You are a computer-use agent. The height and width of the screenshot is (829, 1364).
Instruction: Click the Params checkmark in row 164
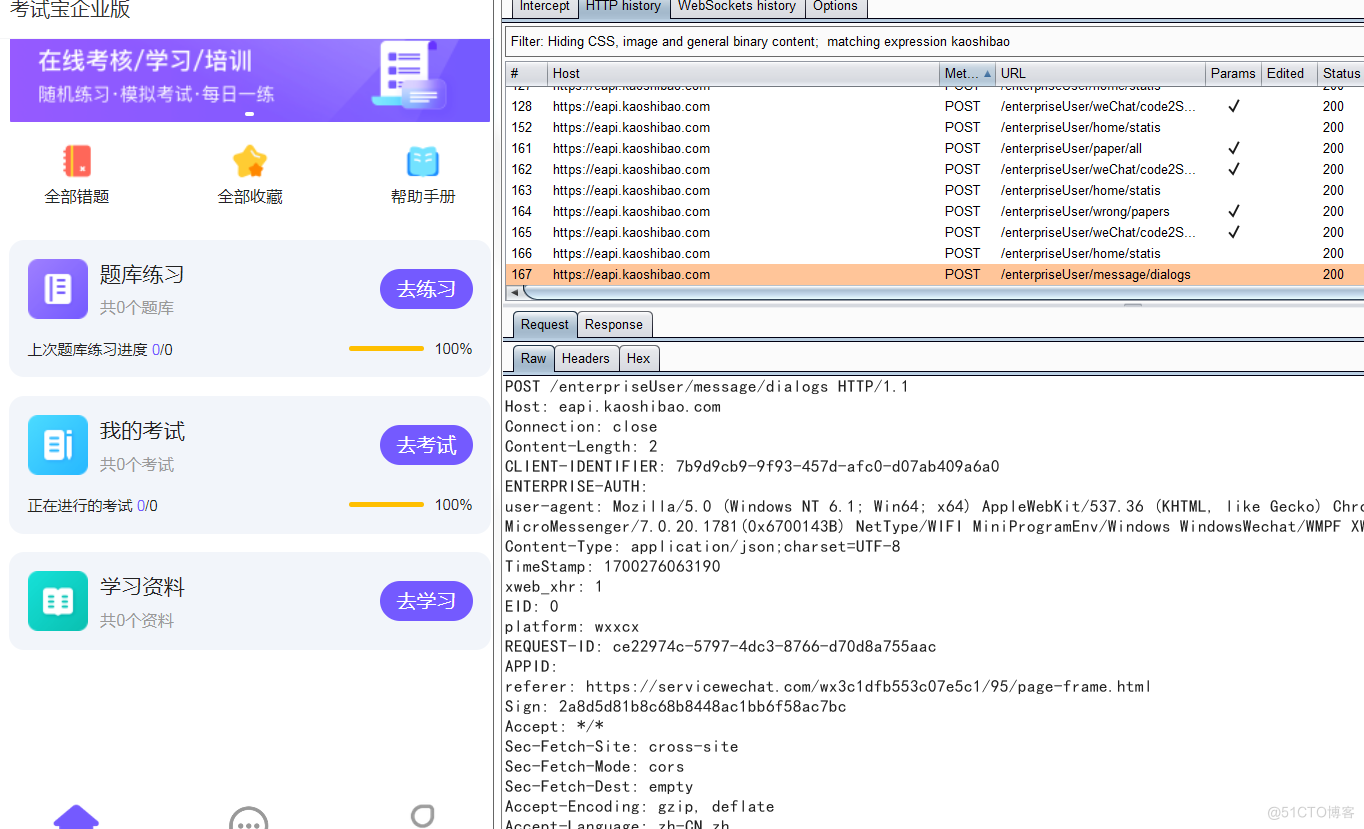tap(1234, 211)
